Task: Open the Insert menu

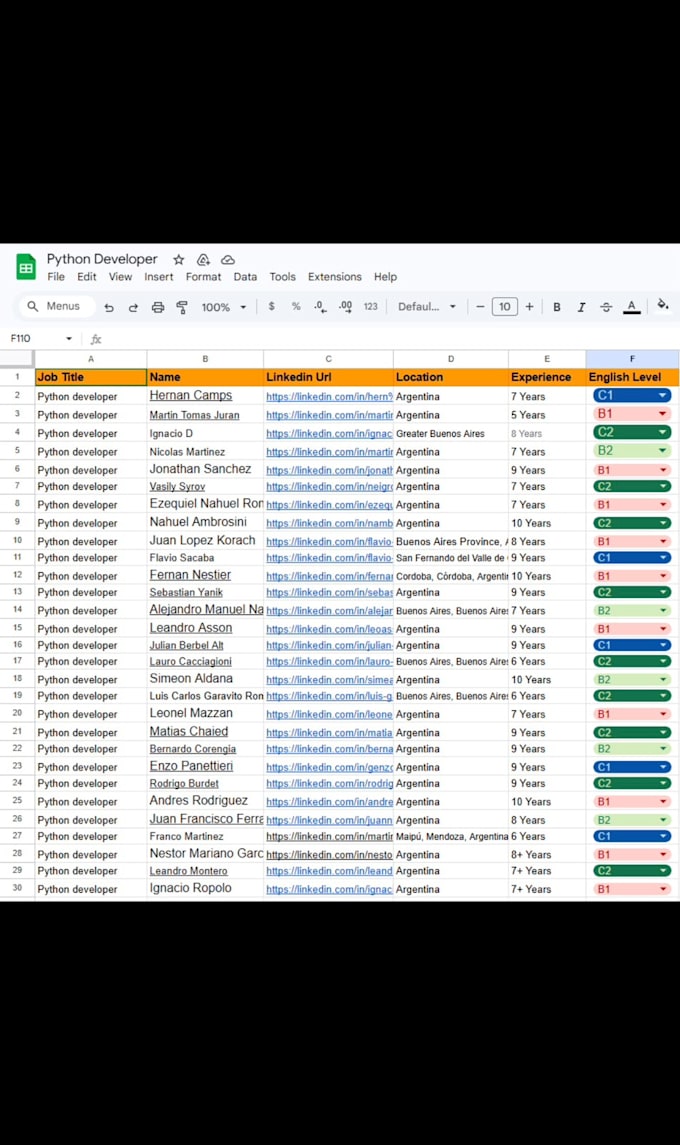Action: click(158, 277)
